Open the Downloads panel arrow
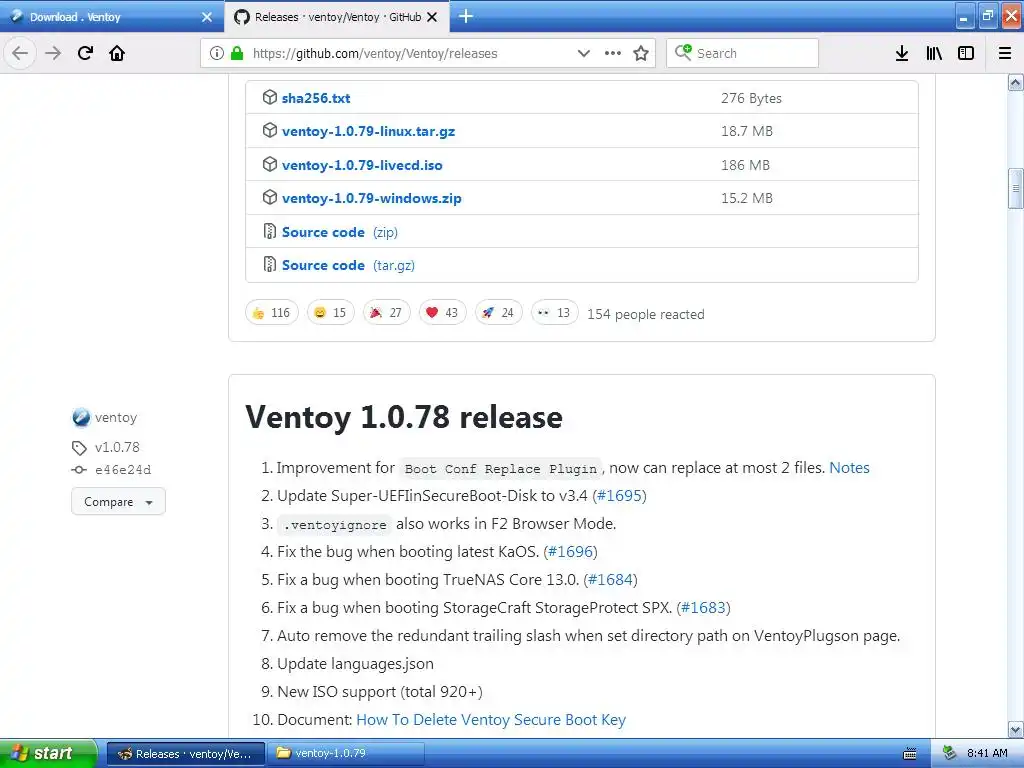Image resolution: width=1024 pixels, height=768 pixels. [902, 54]
